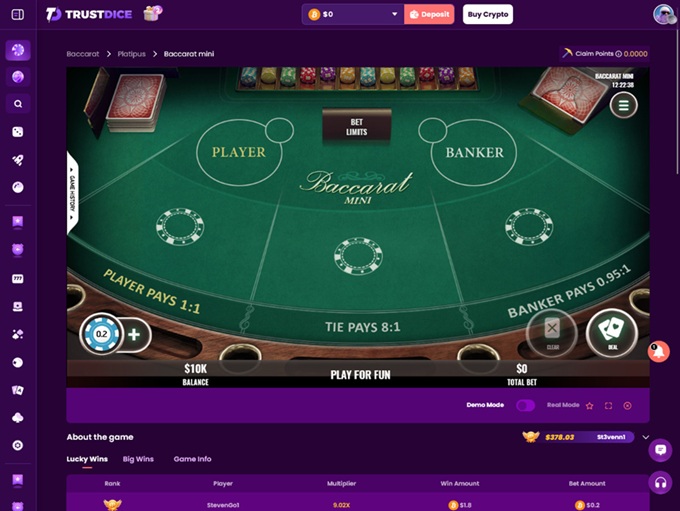Clear bets with the X button

[x=552, y=333]
